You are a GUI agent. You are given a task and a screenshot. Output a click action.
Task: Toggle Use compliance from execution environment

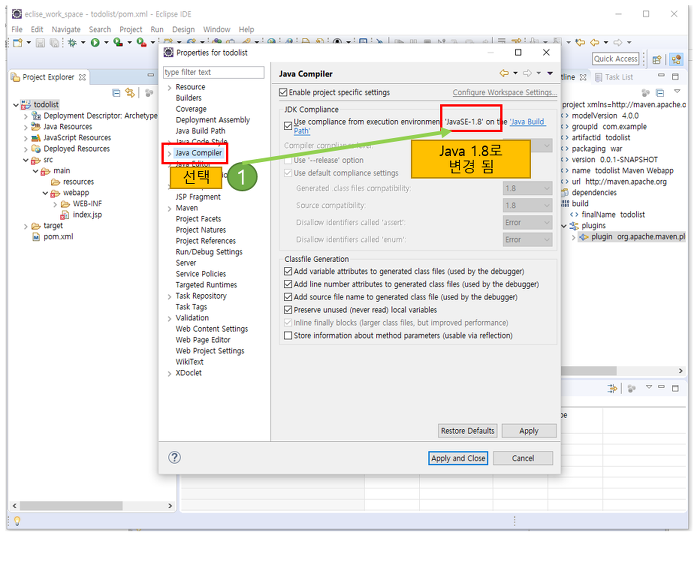point(288,126)
